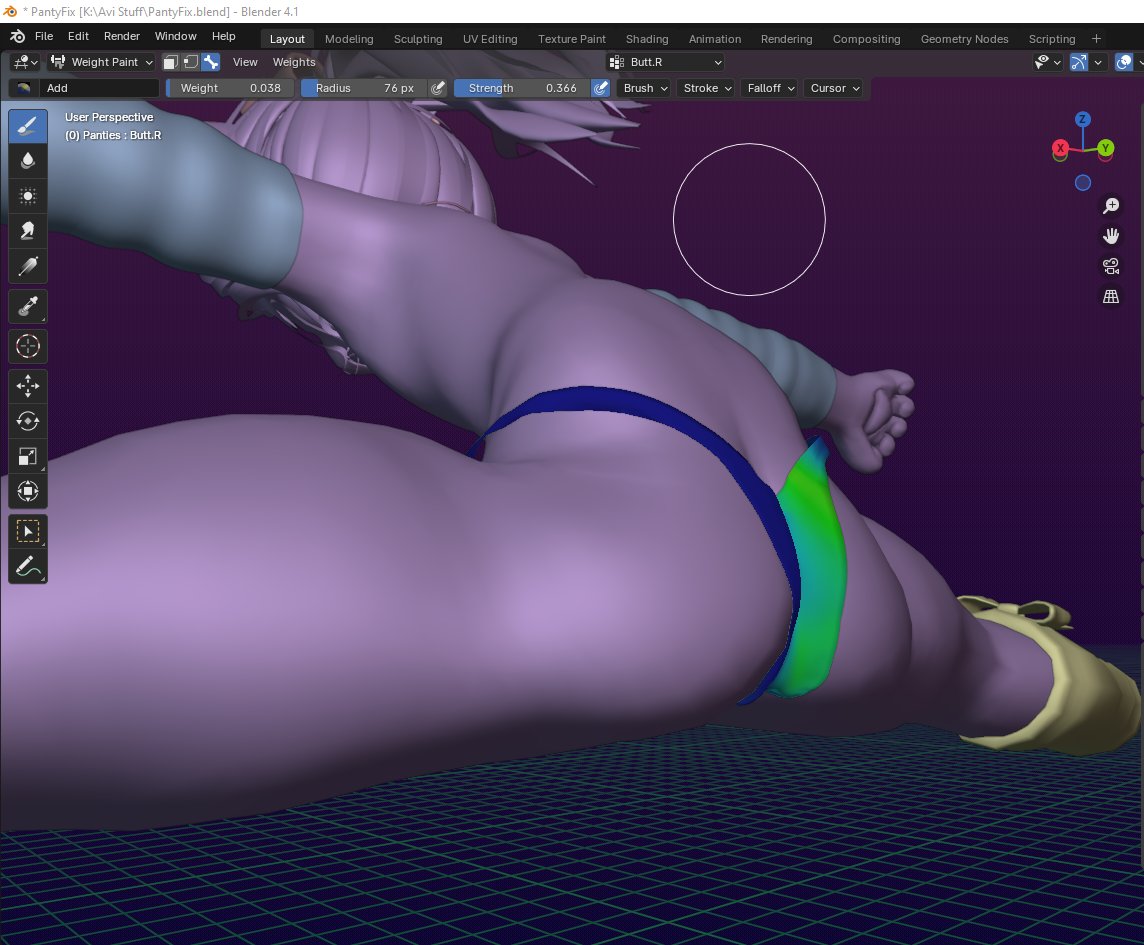Toggle viewport overlays display
This screenshot has height=945, width=1144.
click(1124, 62)
